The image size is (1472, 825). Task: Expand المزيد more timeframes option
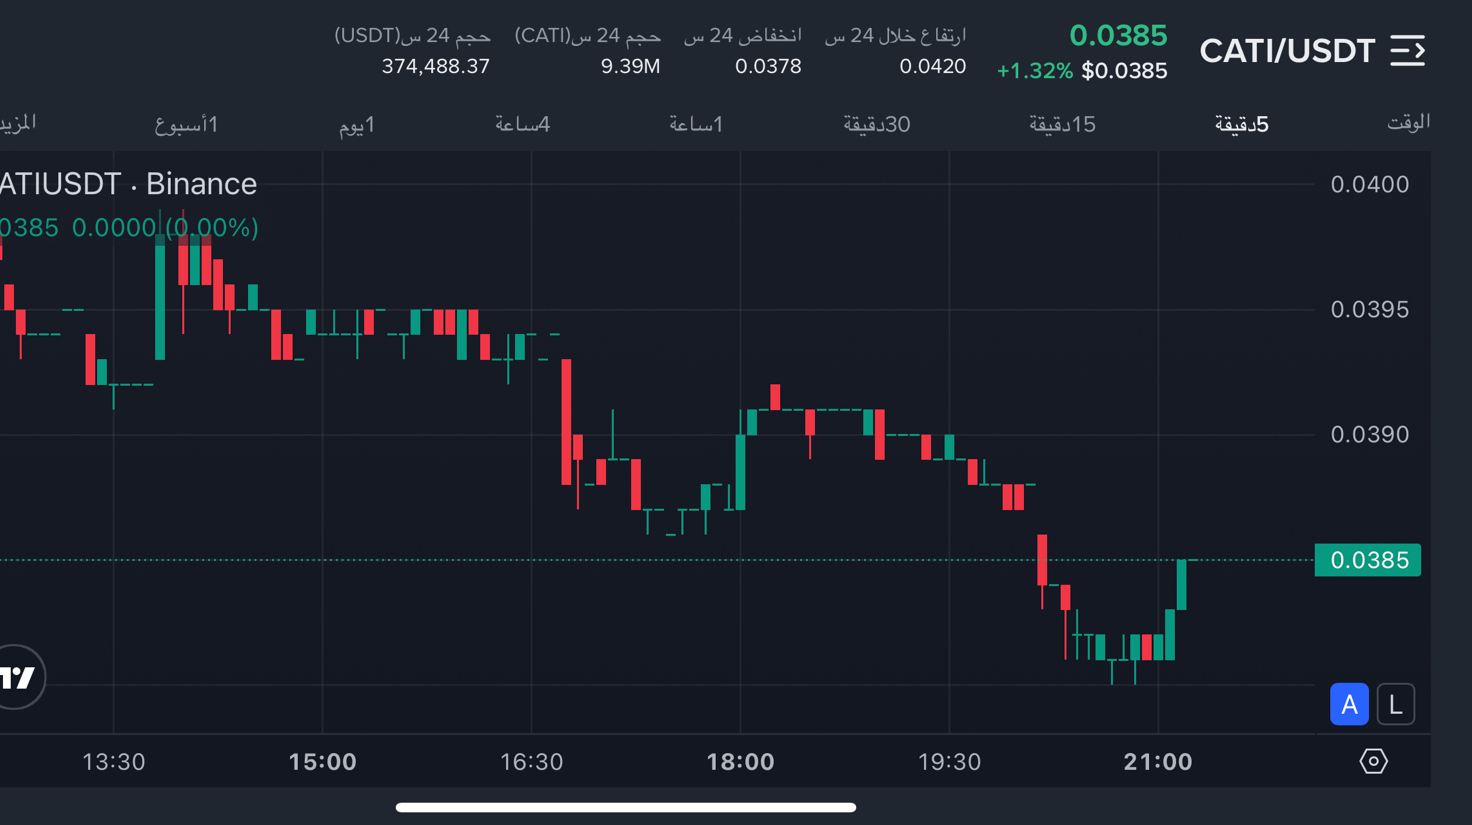[18, 123]
